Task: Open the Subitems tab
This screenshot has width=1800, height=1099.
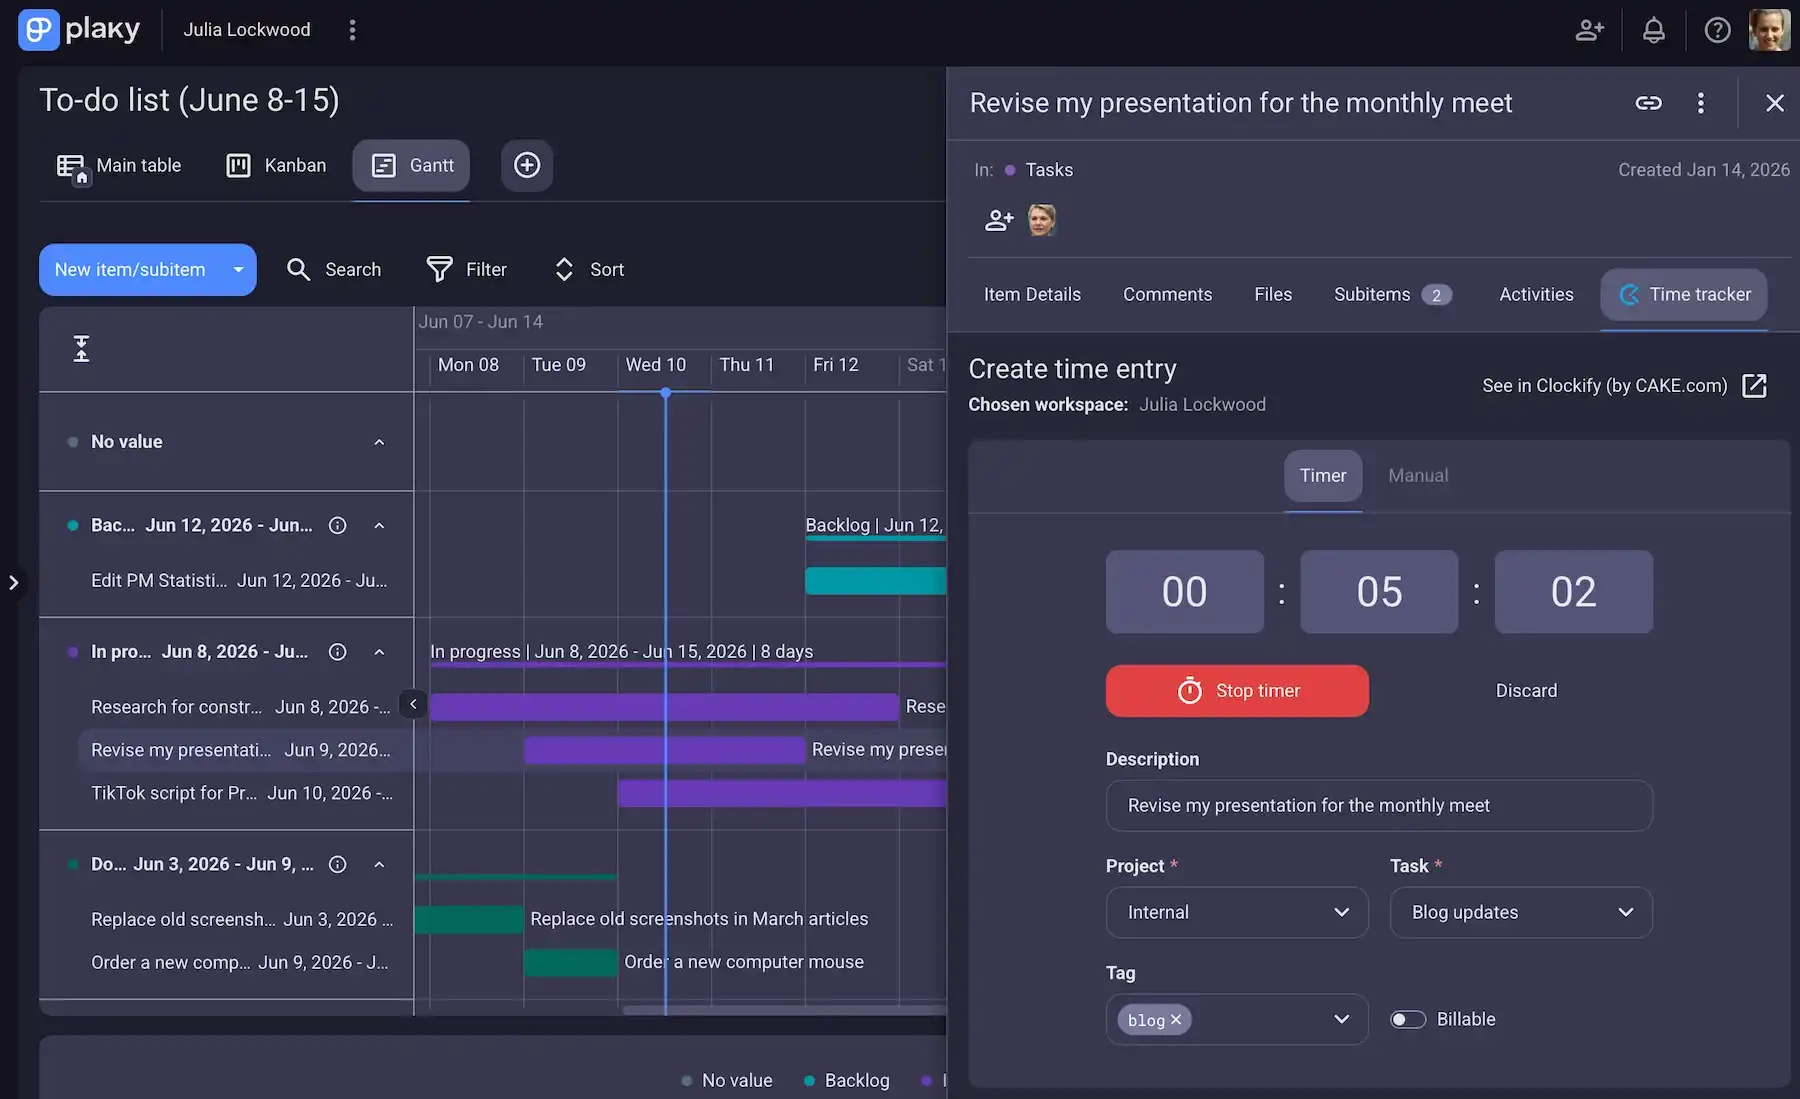Action: tap(1392, 294)
